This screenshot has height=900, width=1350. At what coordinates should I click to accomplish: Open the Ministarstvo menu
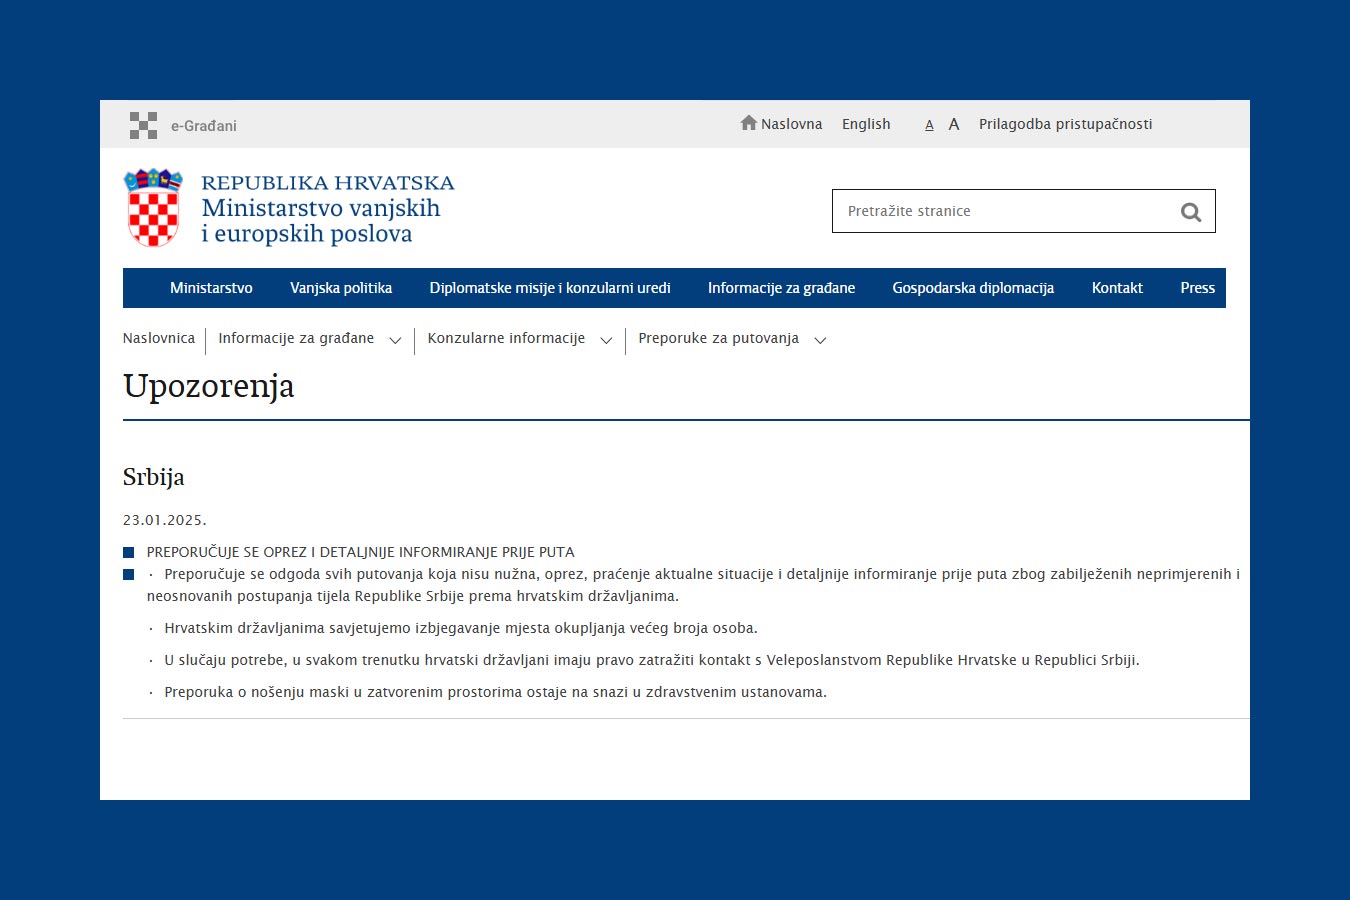(211, 288)
